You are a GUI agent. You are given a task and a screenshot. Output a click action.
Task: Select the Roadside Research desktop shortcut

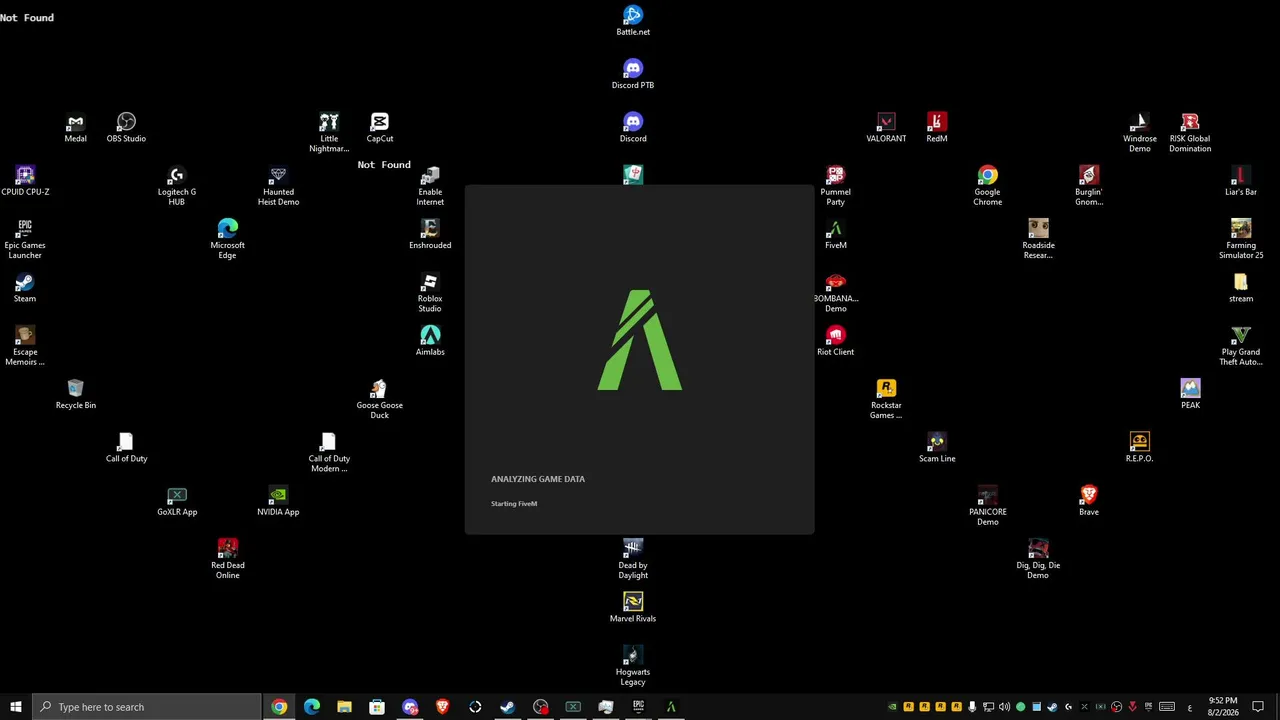(x=1039, y=239)
